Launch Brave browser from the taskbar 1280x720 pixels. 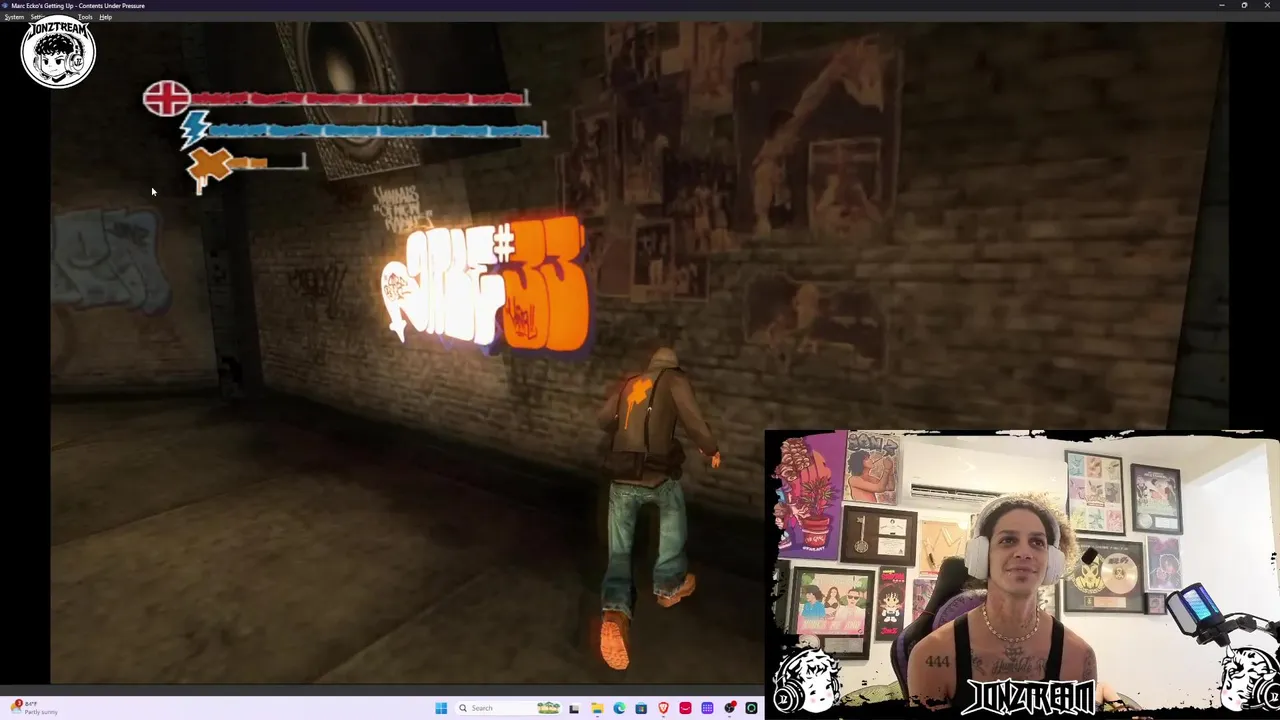(663, 708)
